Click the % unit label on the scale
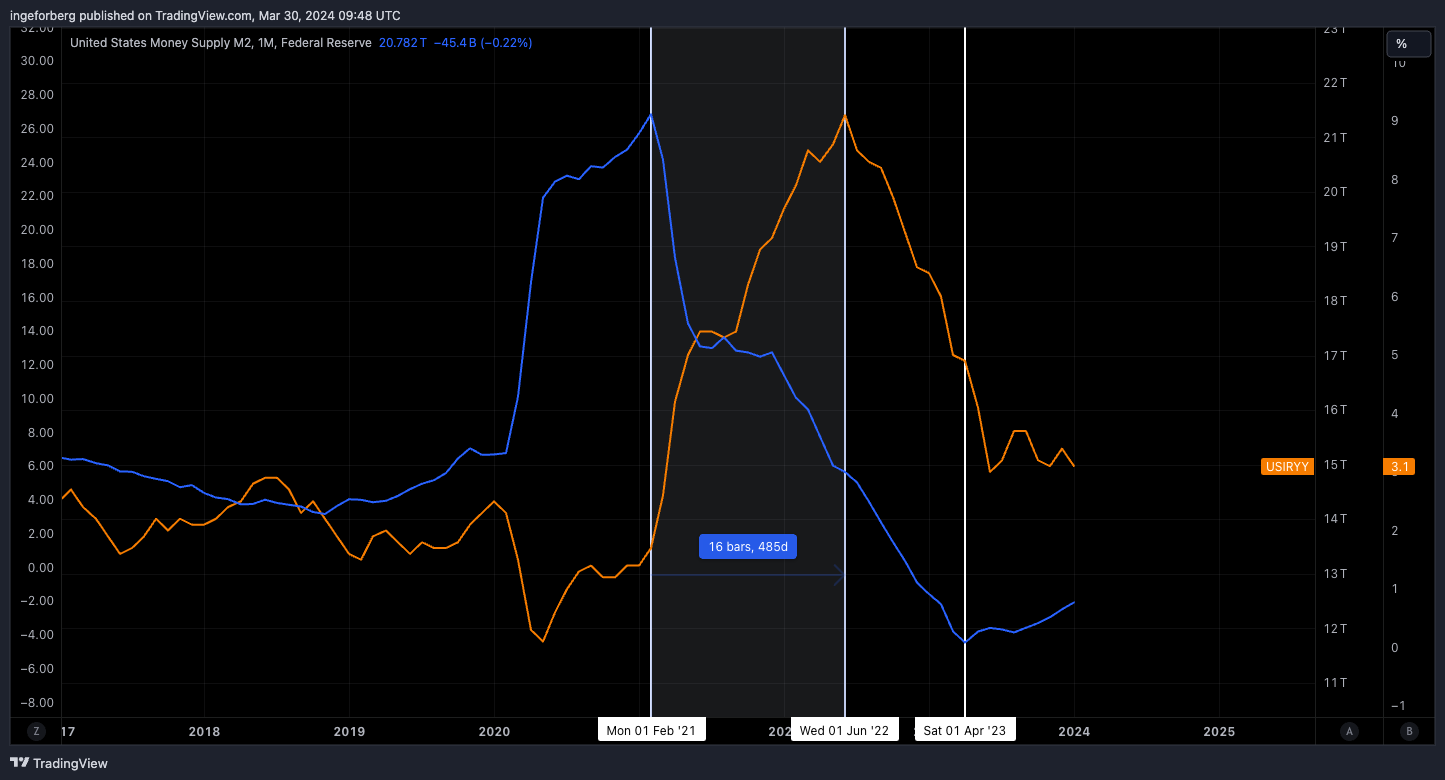The height and width of the screenshot is (780, 1445). [x=1408, y=44]
